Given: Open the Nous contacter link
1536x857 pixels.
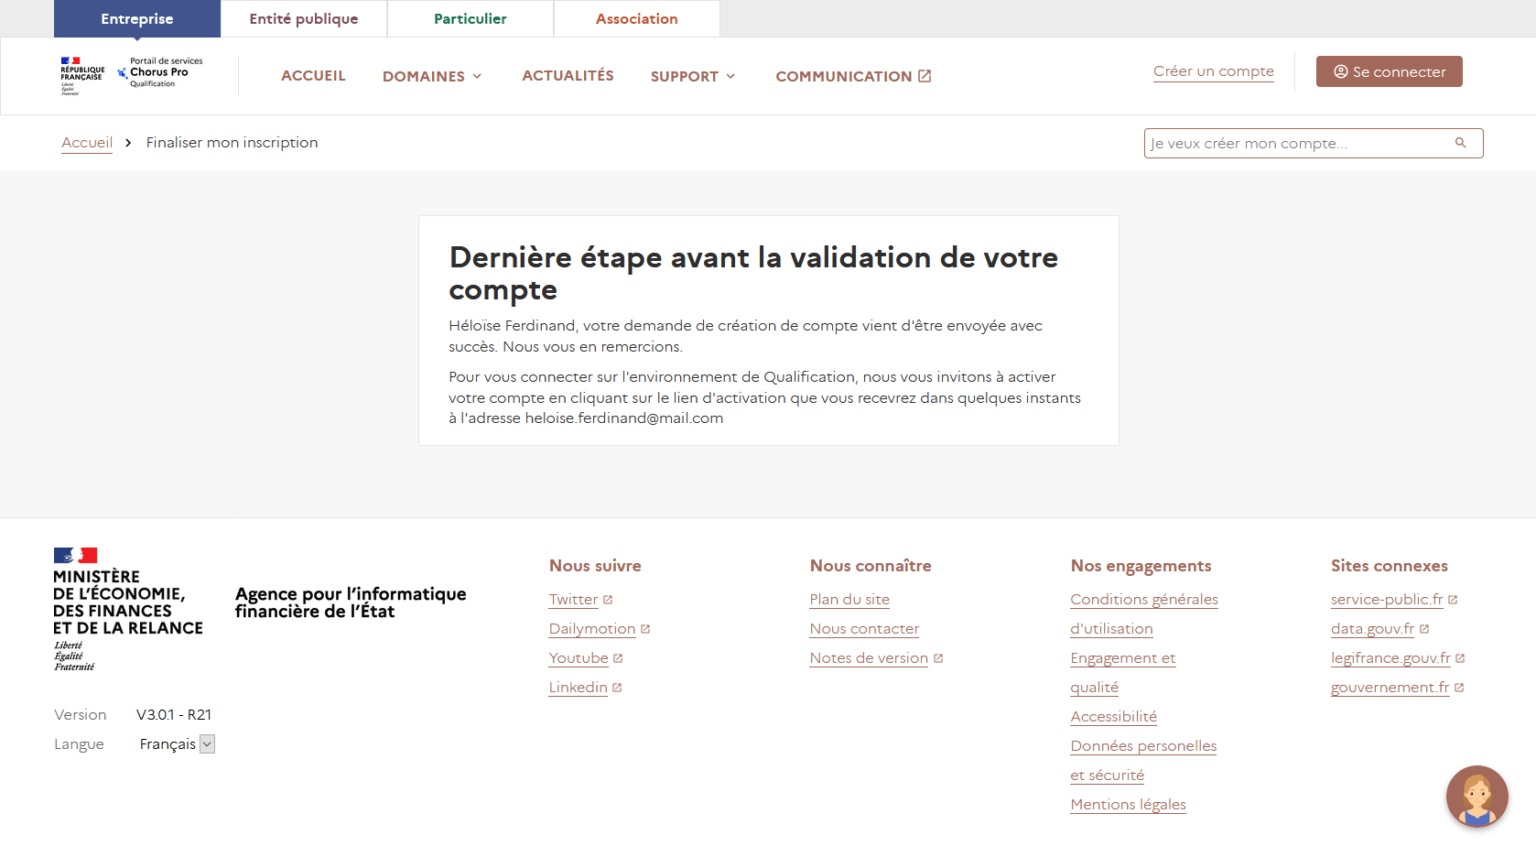Looking at the screenshot, I should (864, 629).
